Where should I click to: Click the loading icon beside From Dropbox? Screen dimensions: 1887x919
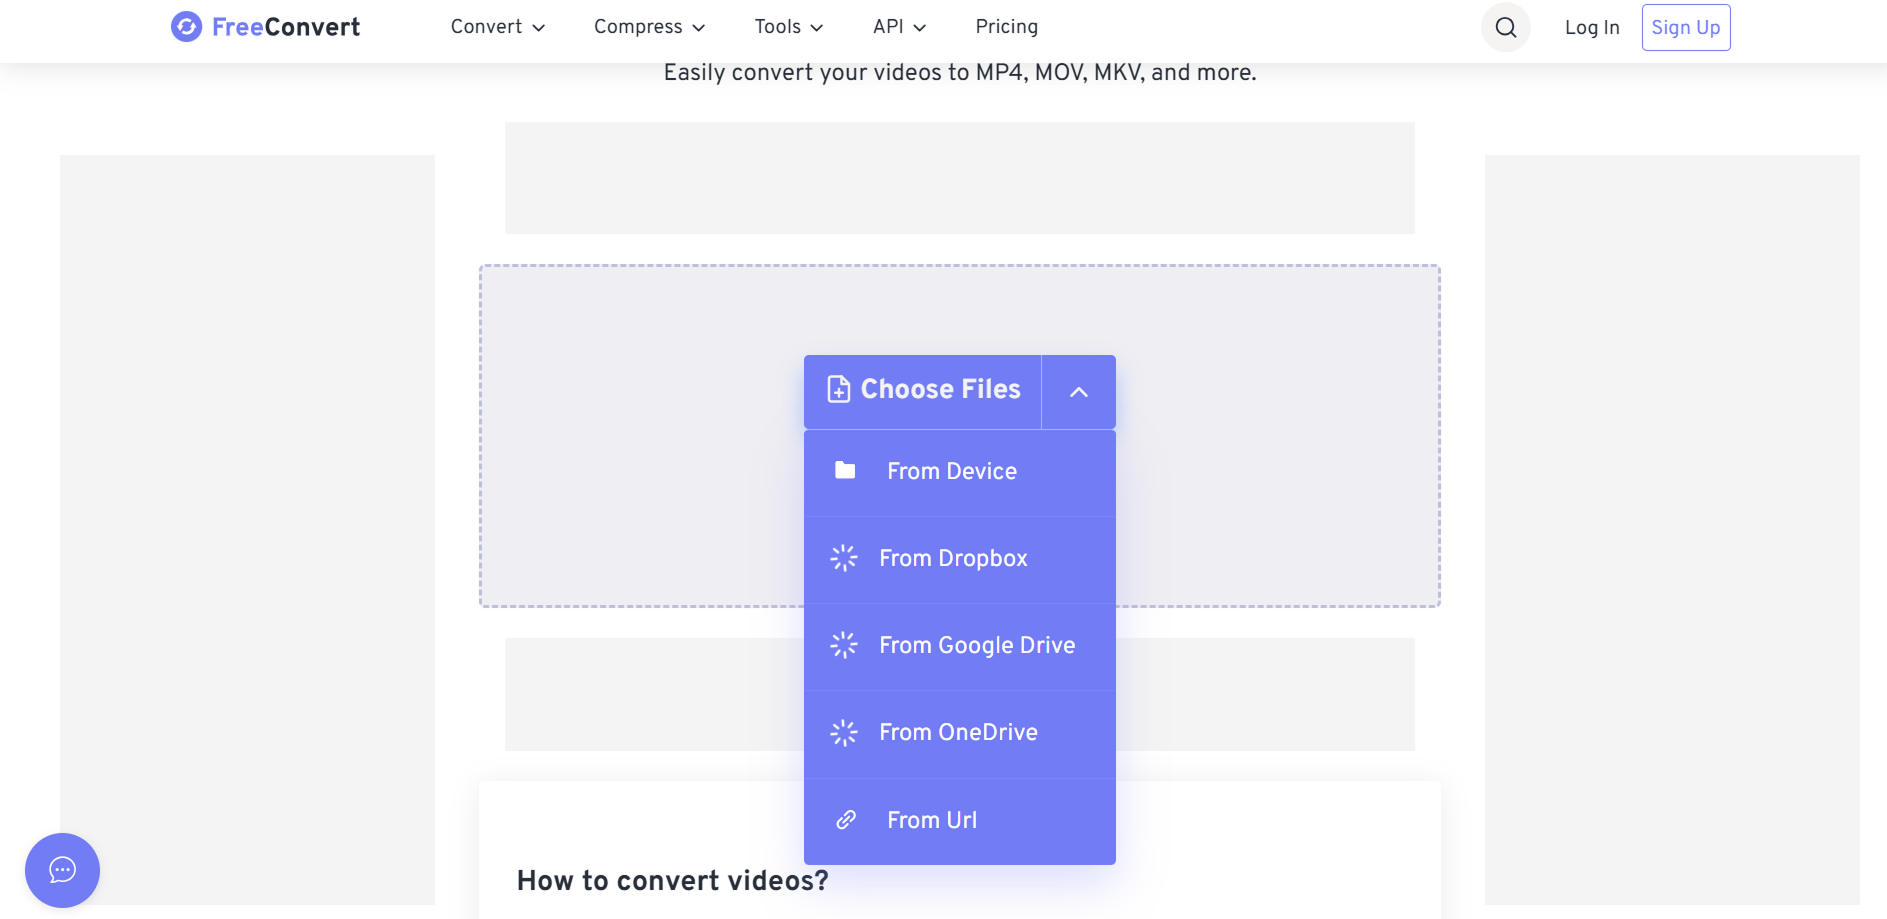point(844,558)
